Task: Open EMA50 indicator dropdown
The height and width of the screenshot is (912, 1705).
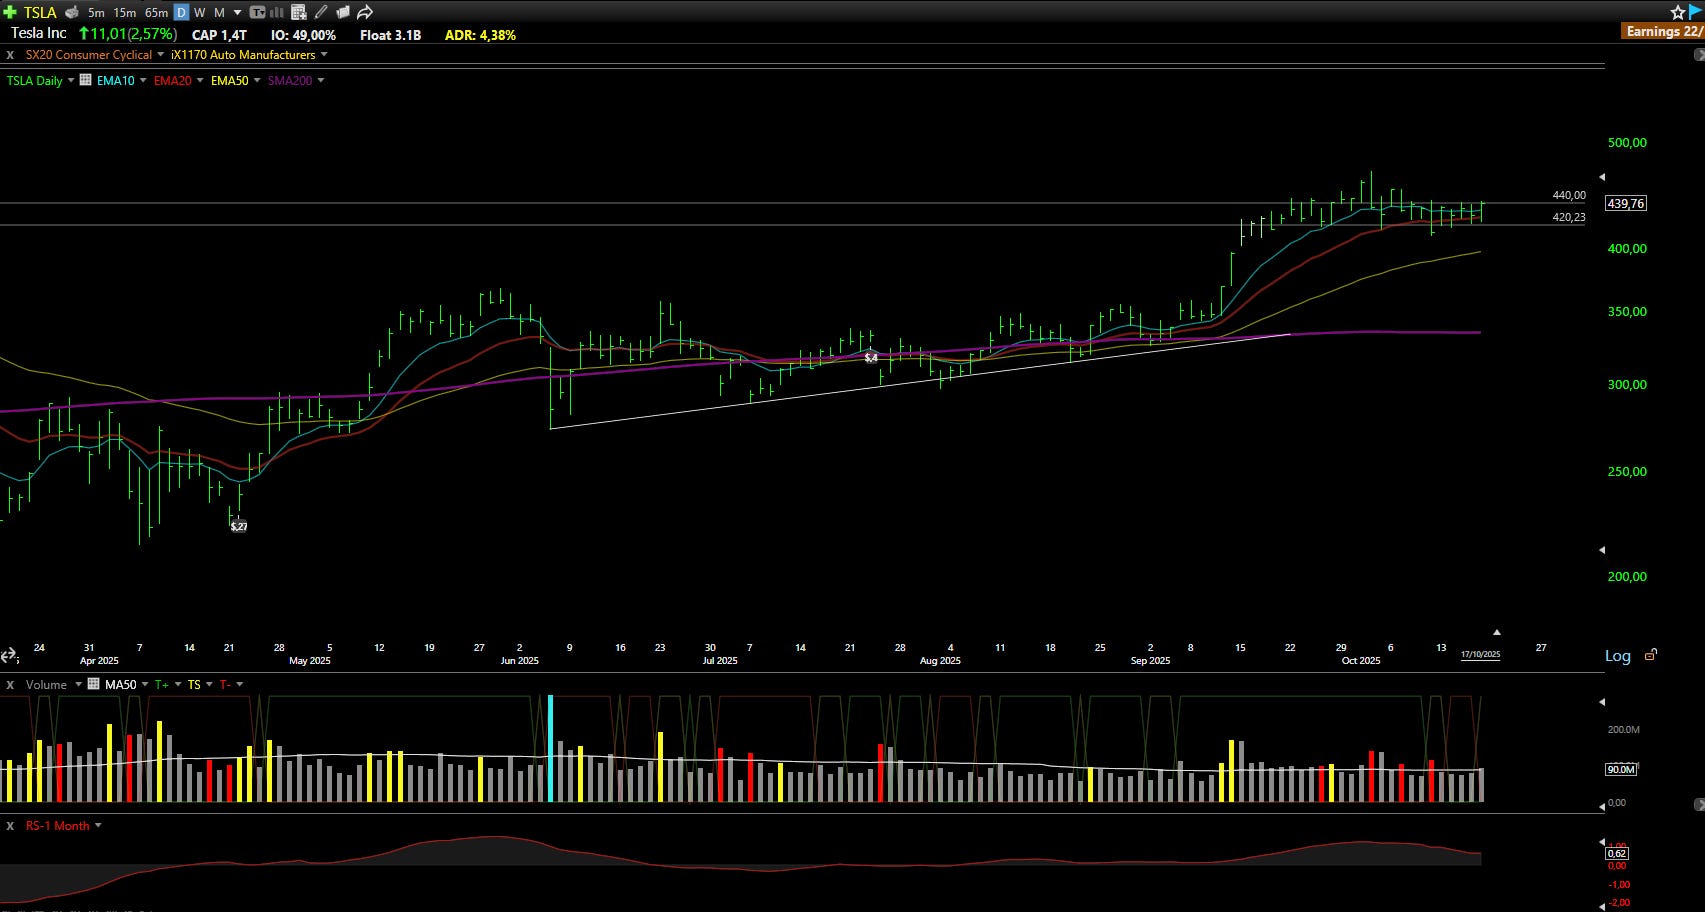Action: [257, 80]
